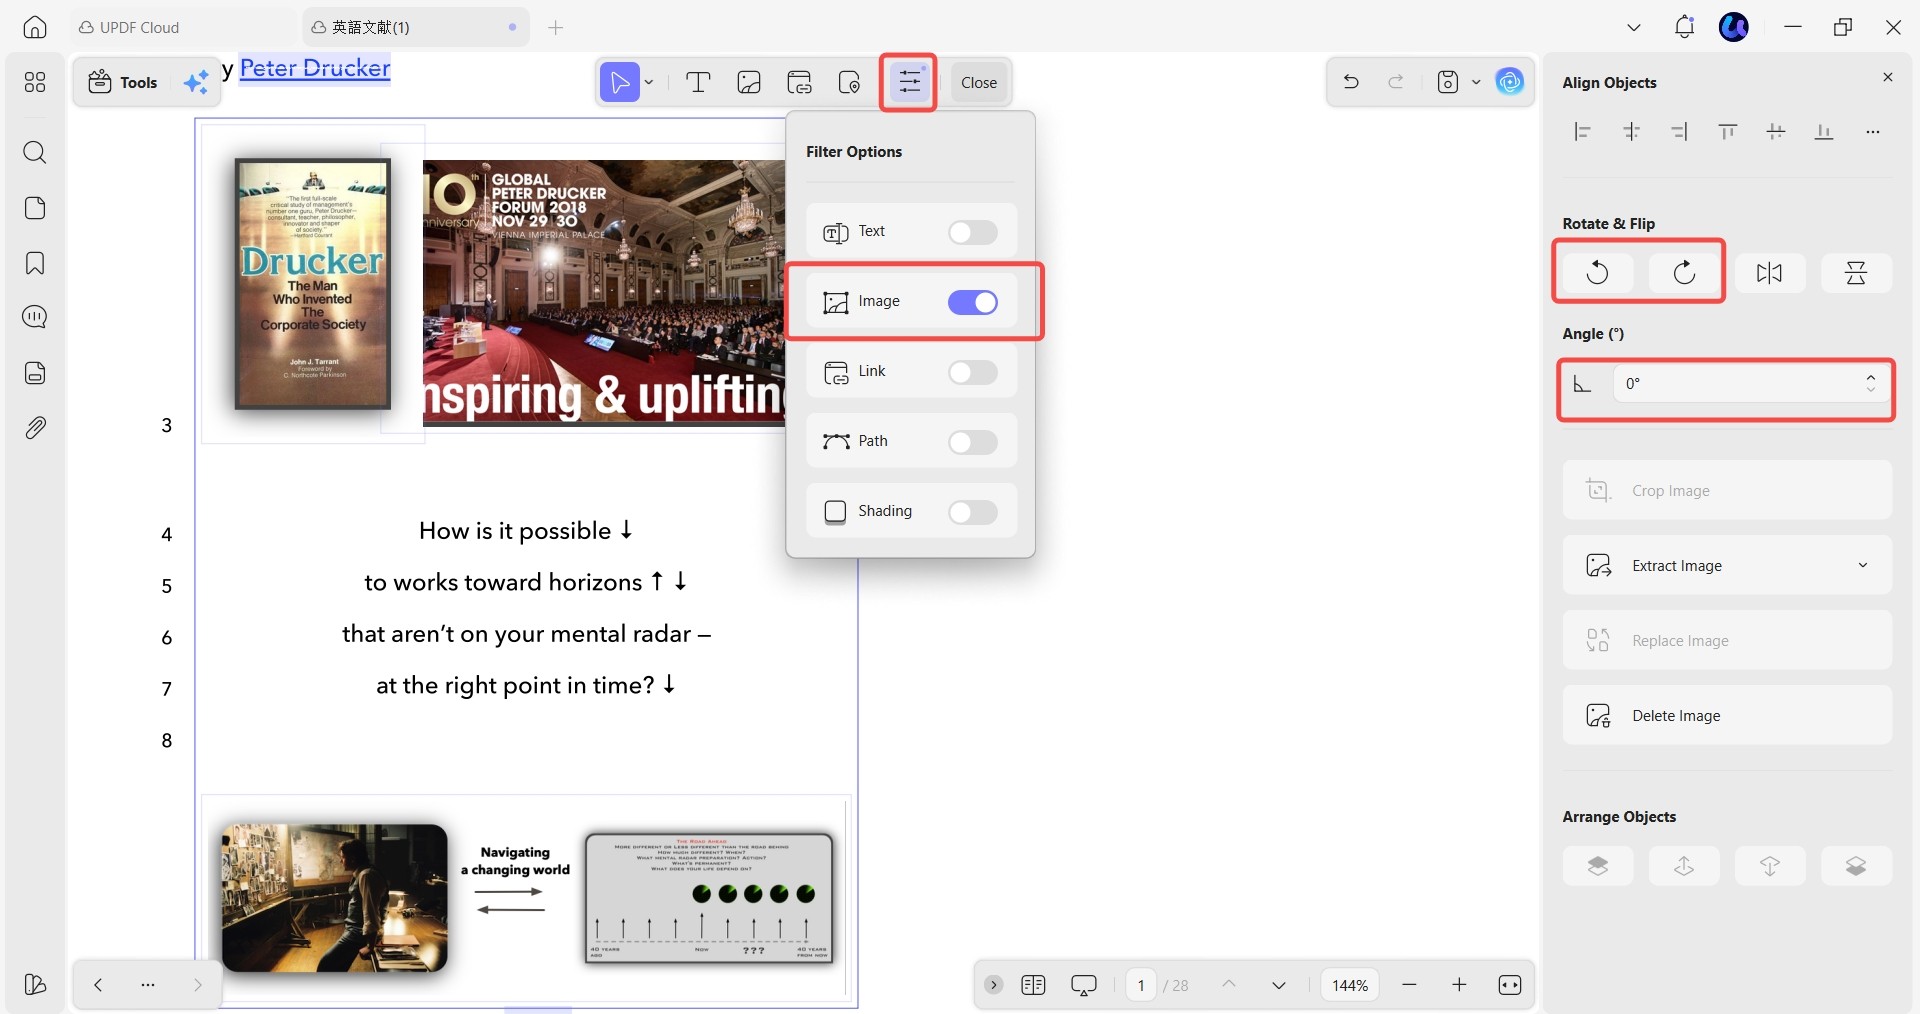The image size is (1920, 1014).
Task: Open notifications bell
Action: click(1684, 27)
